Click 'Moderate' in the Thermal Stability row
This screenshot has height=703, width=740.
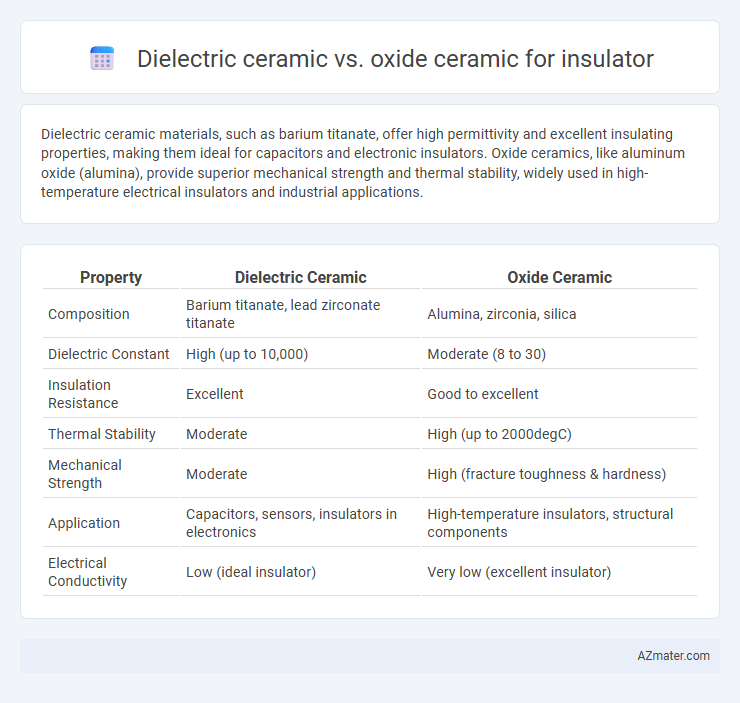(x=217, y=434)
